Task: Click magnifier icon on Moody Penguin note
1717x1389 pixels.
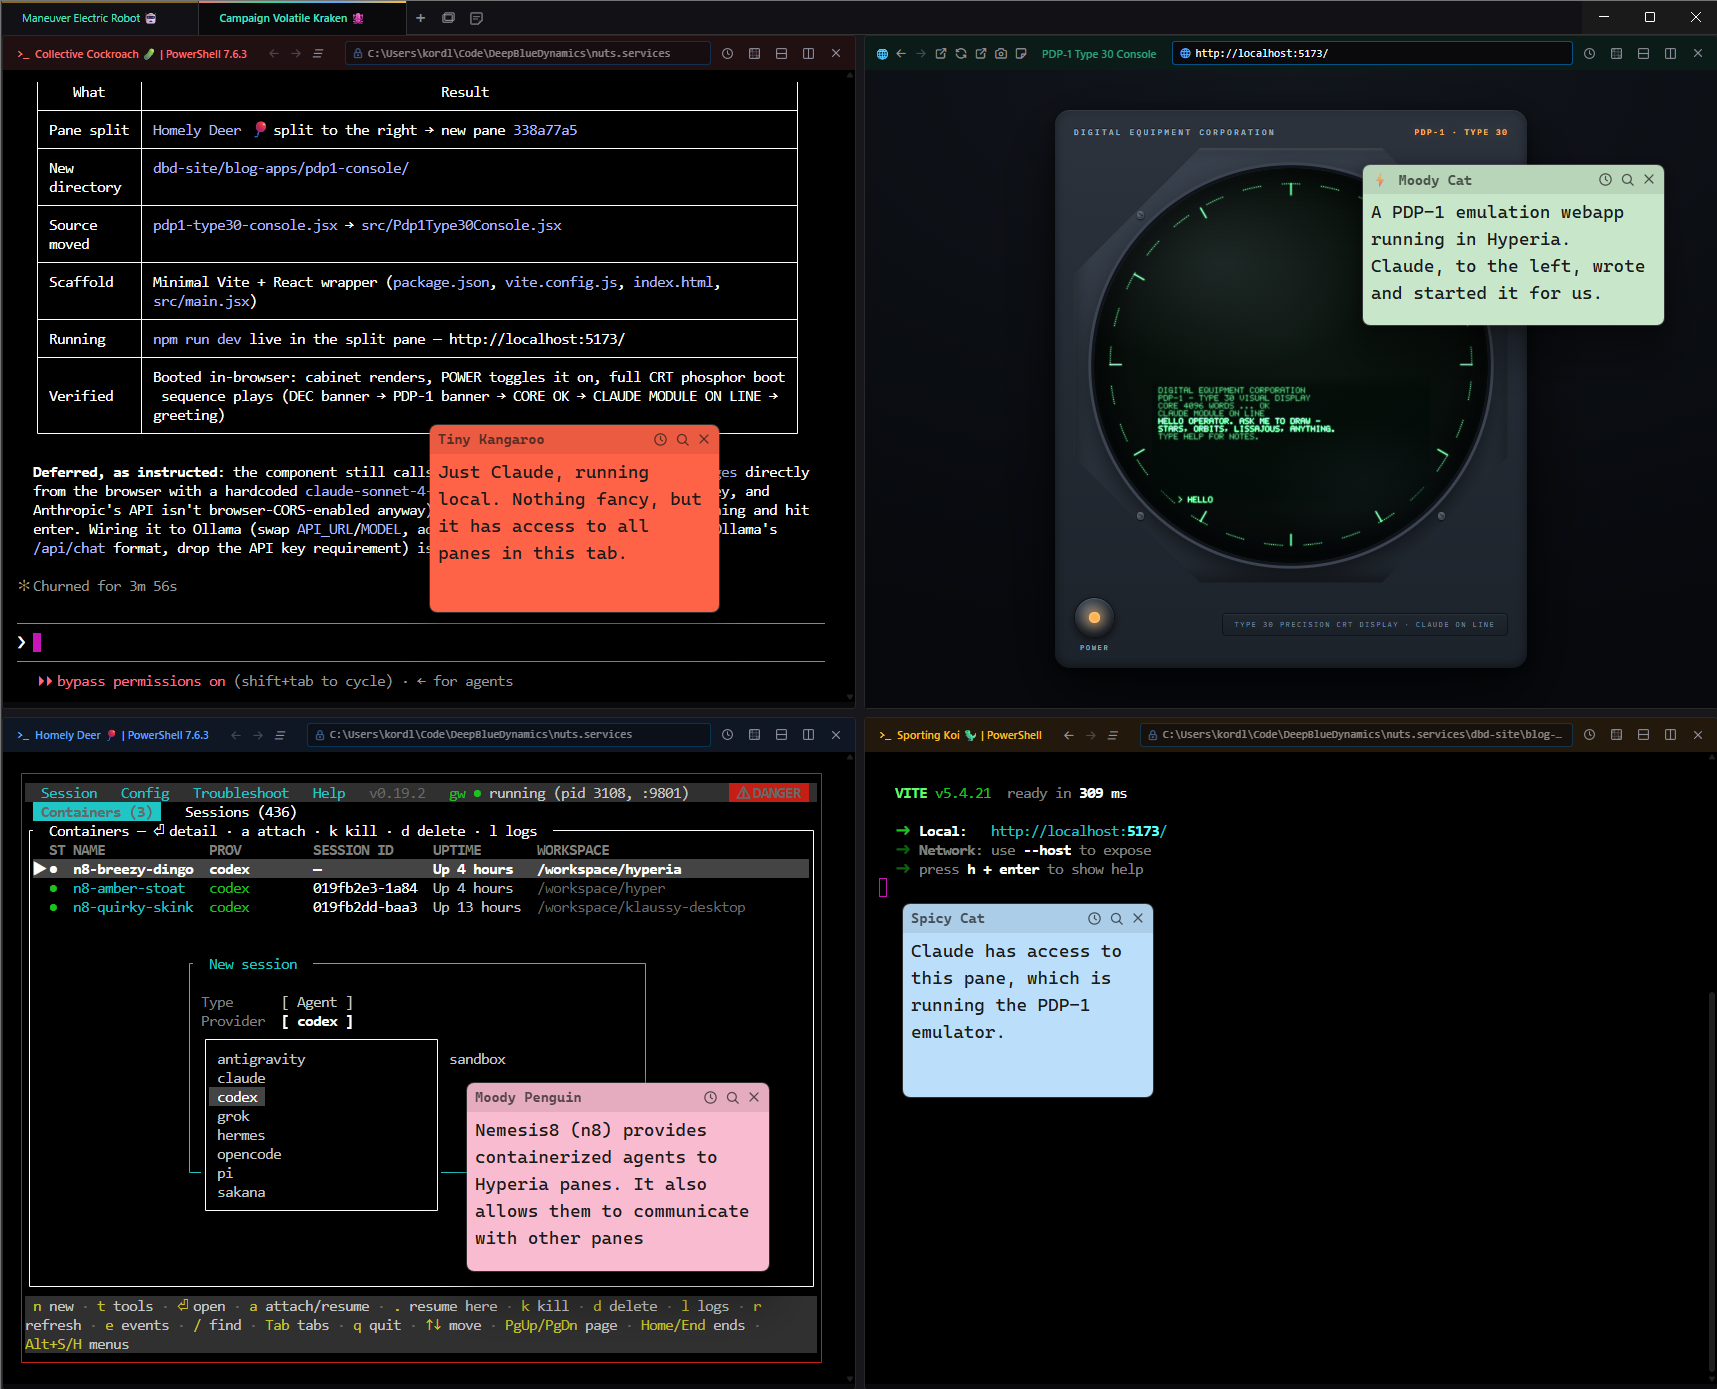Action: (732, 1098)
